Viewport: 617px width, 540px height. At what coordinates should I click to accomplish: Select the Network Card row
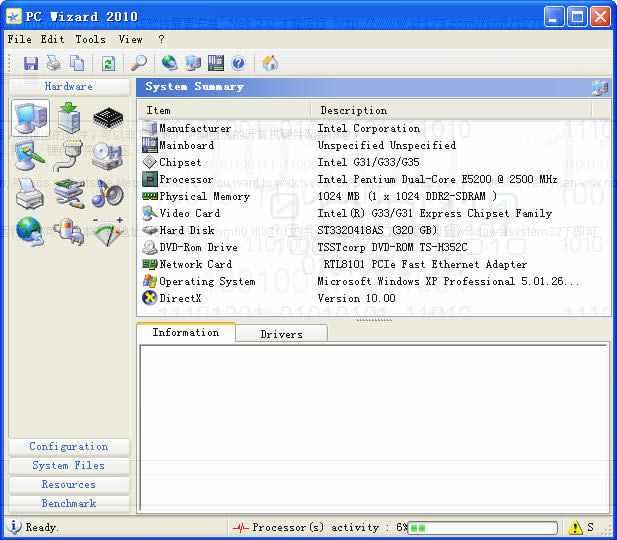click(x=374, y=264)
